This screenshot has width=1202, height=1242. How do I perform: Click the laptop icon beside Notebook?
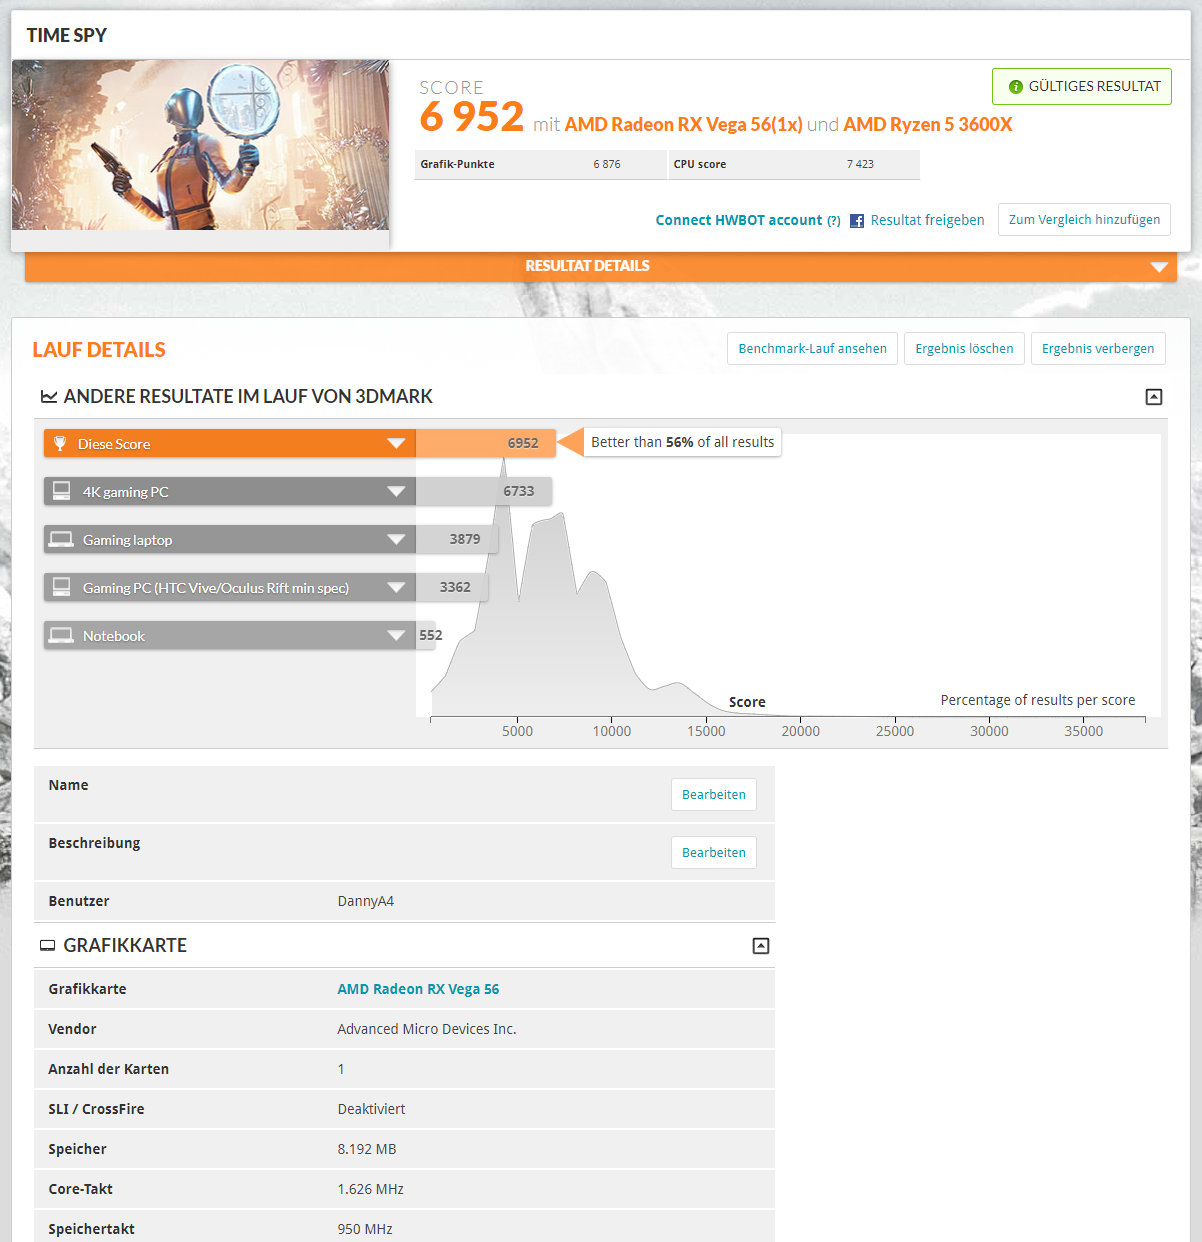(61, 635)
